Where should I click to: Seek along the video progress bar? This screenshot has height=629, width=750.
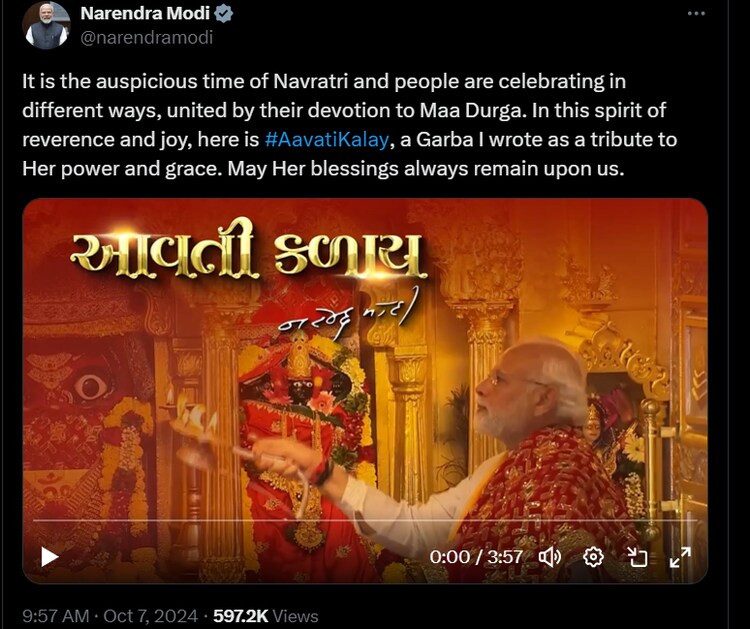[364, 519]
